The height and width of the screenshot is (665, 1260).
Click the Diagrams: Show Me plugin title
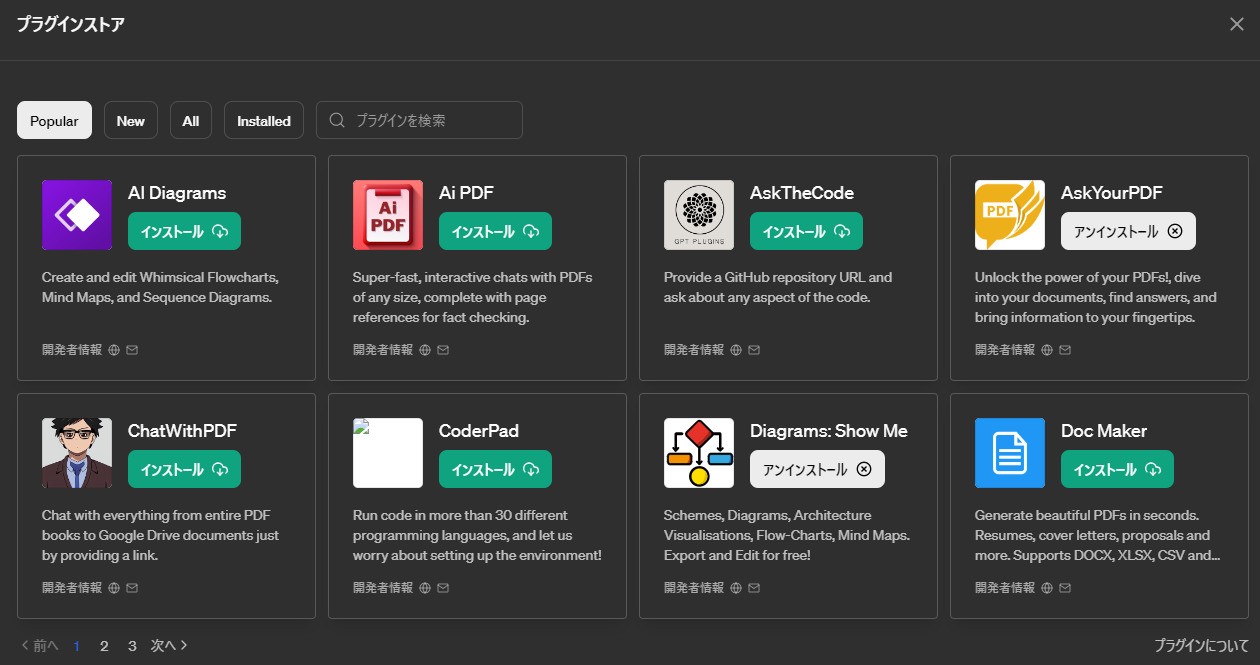click(x=829, y=431)
